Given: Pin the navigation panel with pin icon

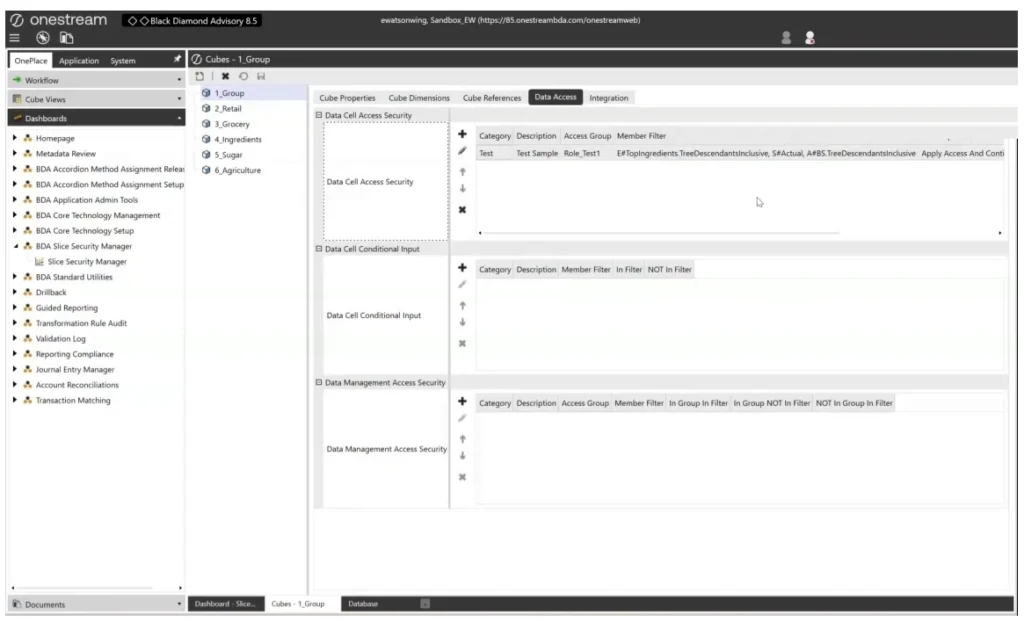Looking at the screenshot, I should [177, 59].
